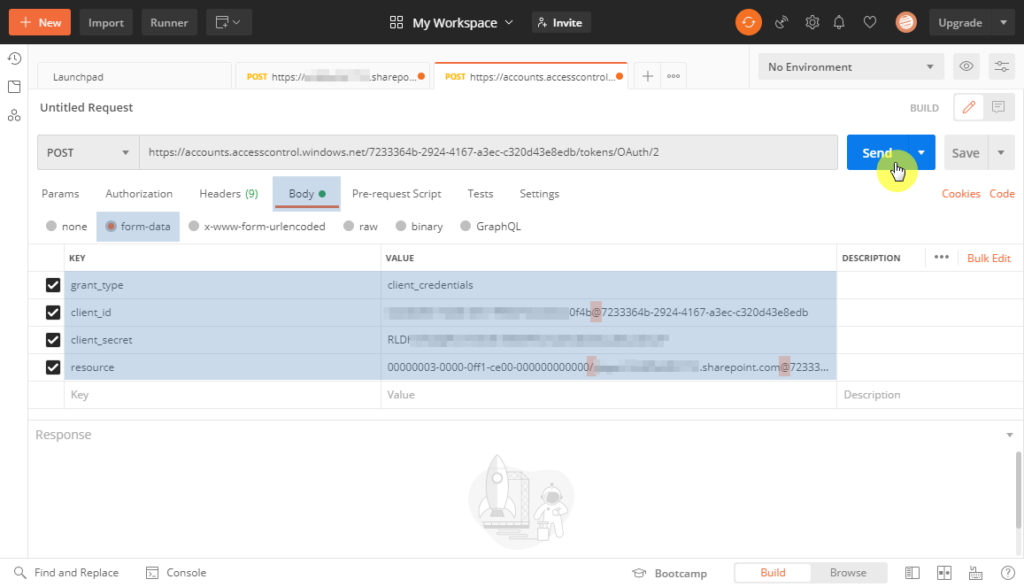The image size is (1024, 587).
Task: Open the Cookies link
Action: pos(961,193)
